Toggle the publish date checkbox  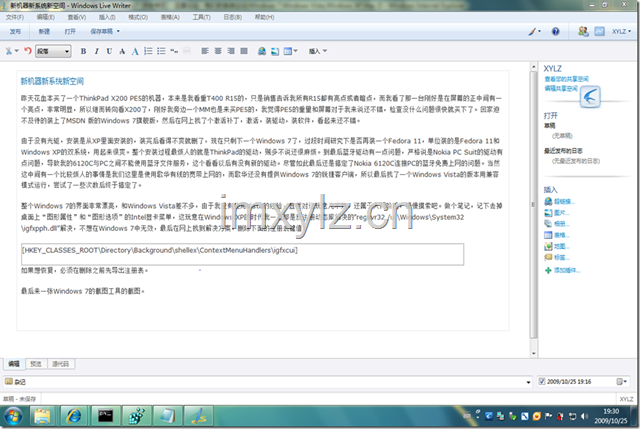click(542, 382)
